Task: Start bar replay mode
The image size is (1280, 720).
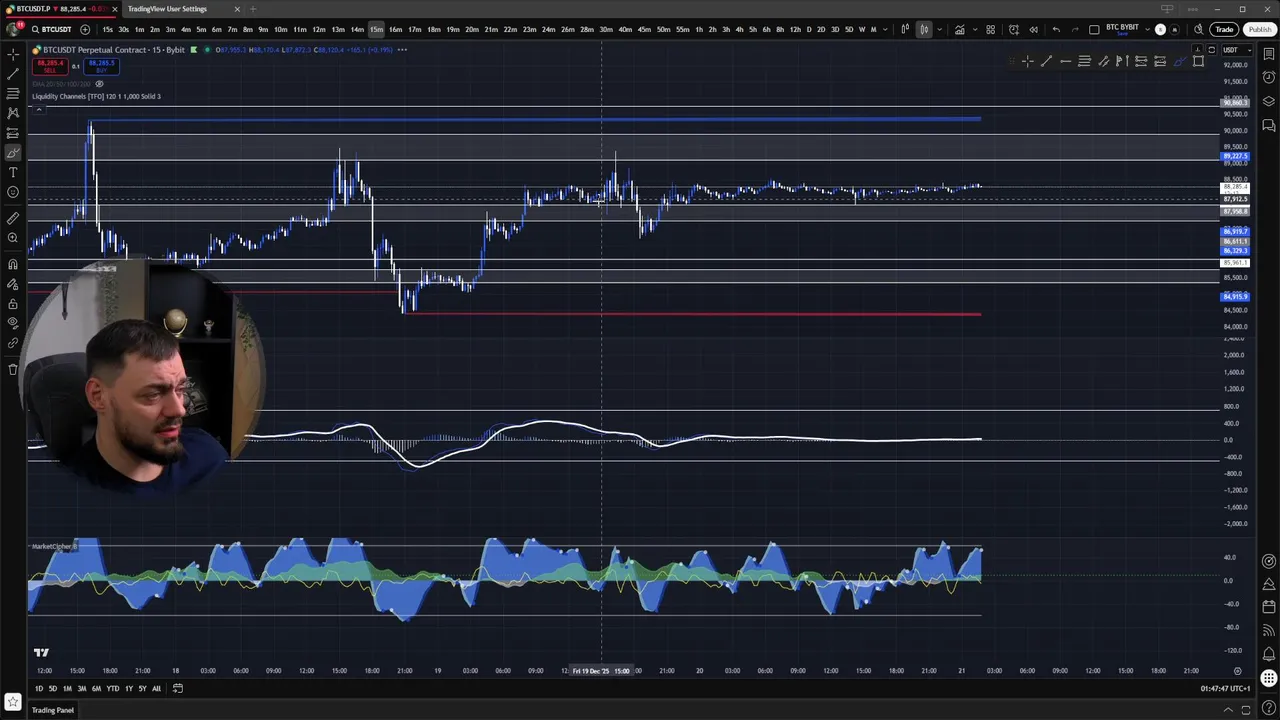Action: tap(1033, 29)
